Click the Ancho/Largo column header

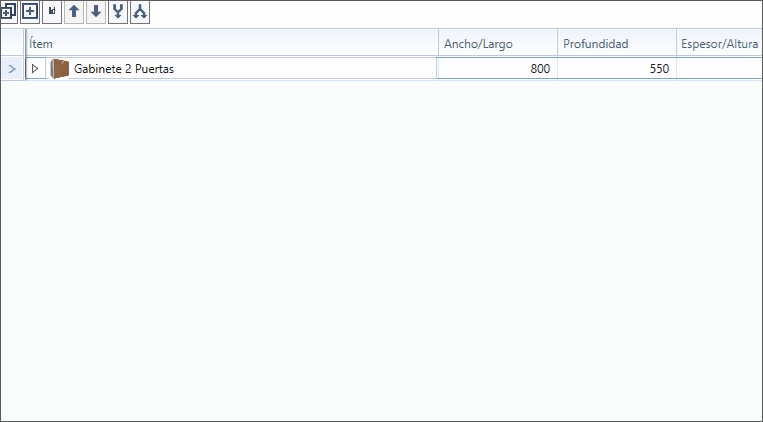pos(498,43)
